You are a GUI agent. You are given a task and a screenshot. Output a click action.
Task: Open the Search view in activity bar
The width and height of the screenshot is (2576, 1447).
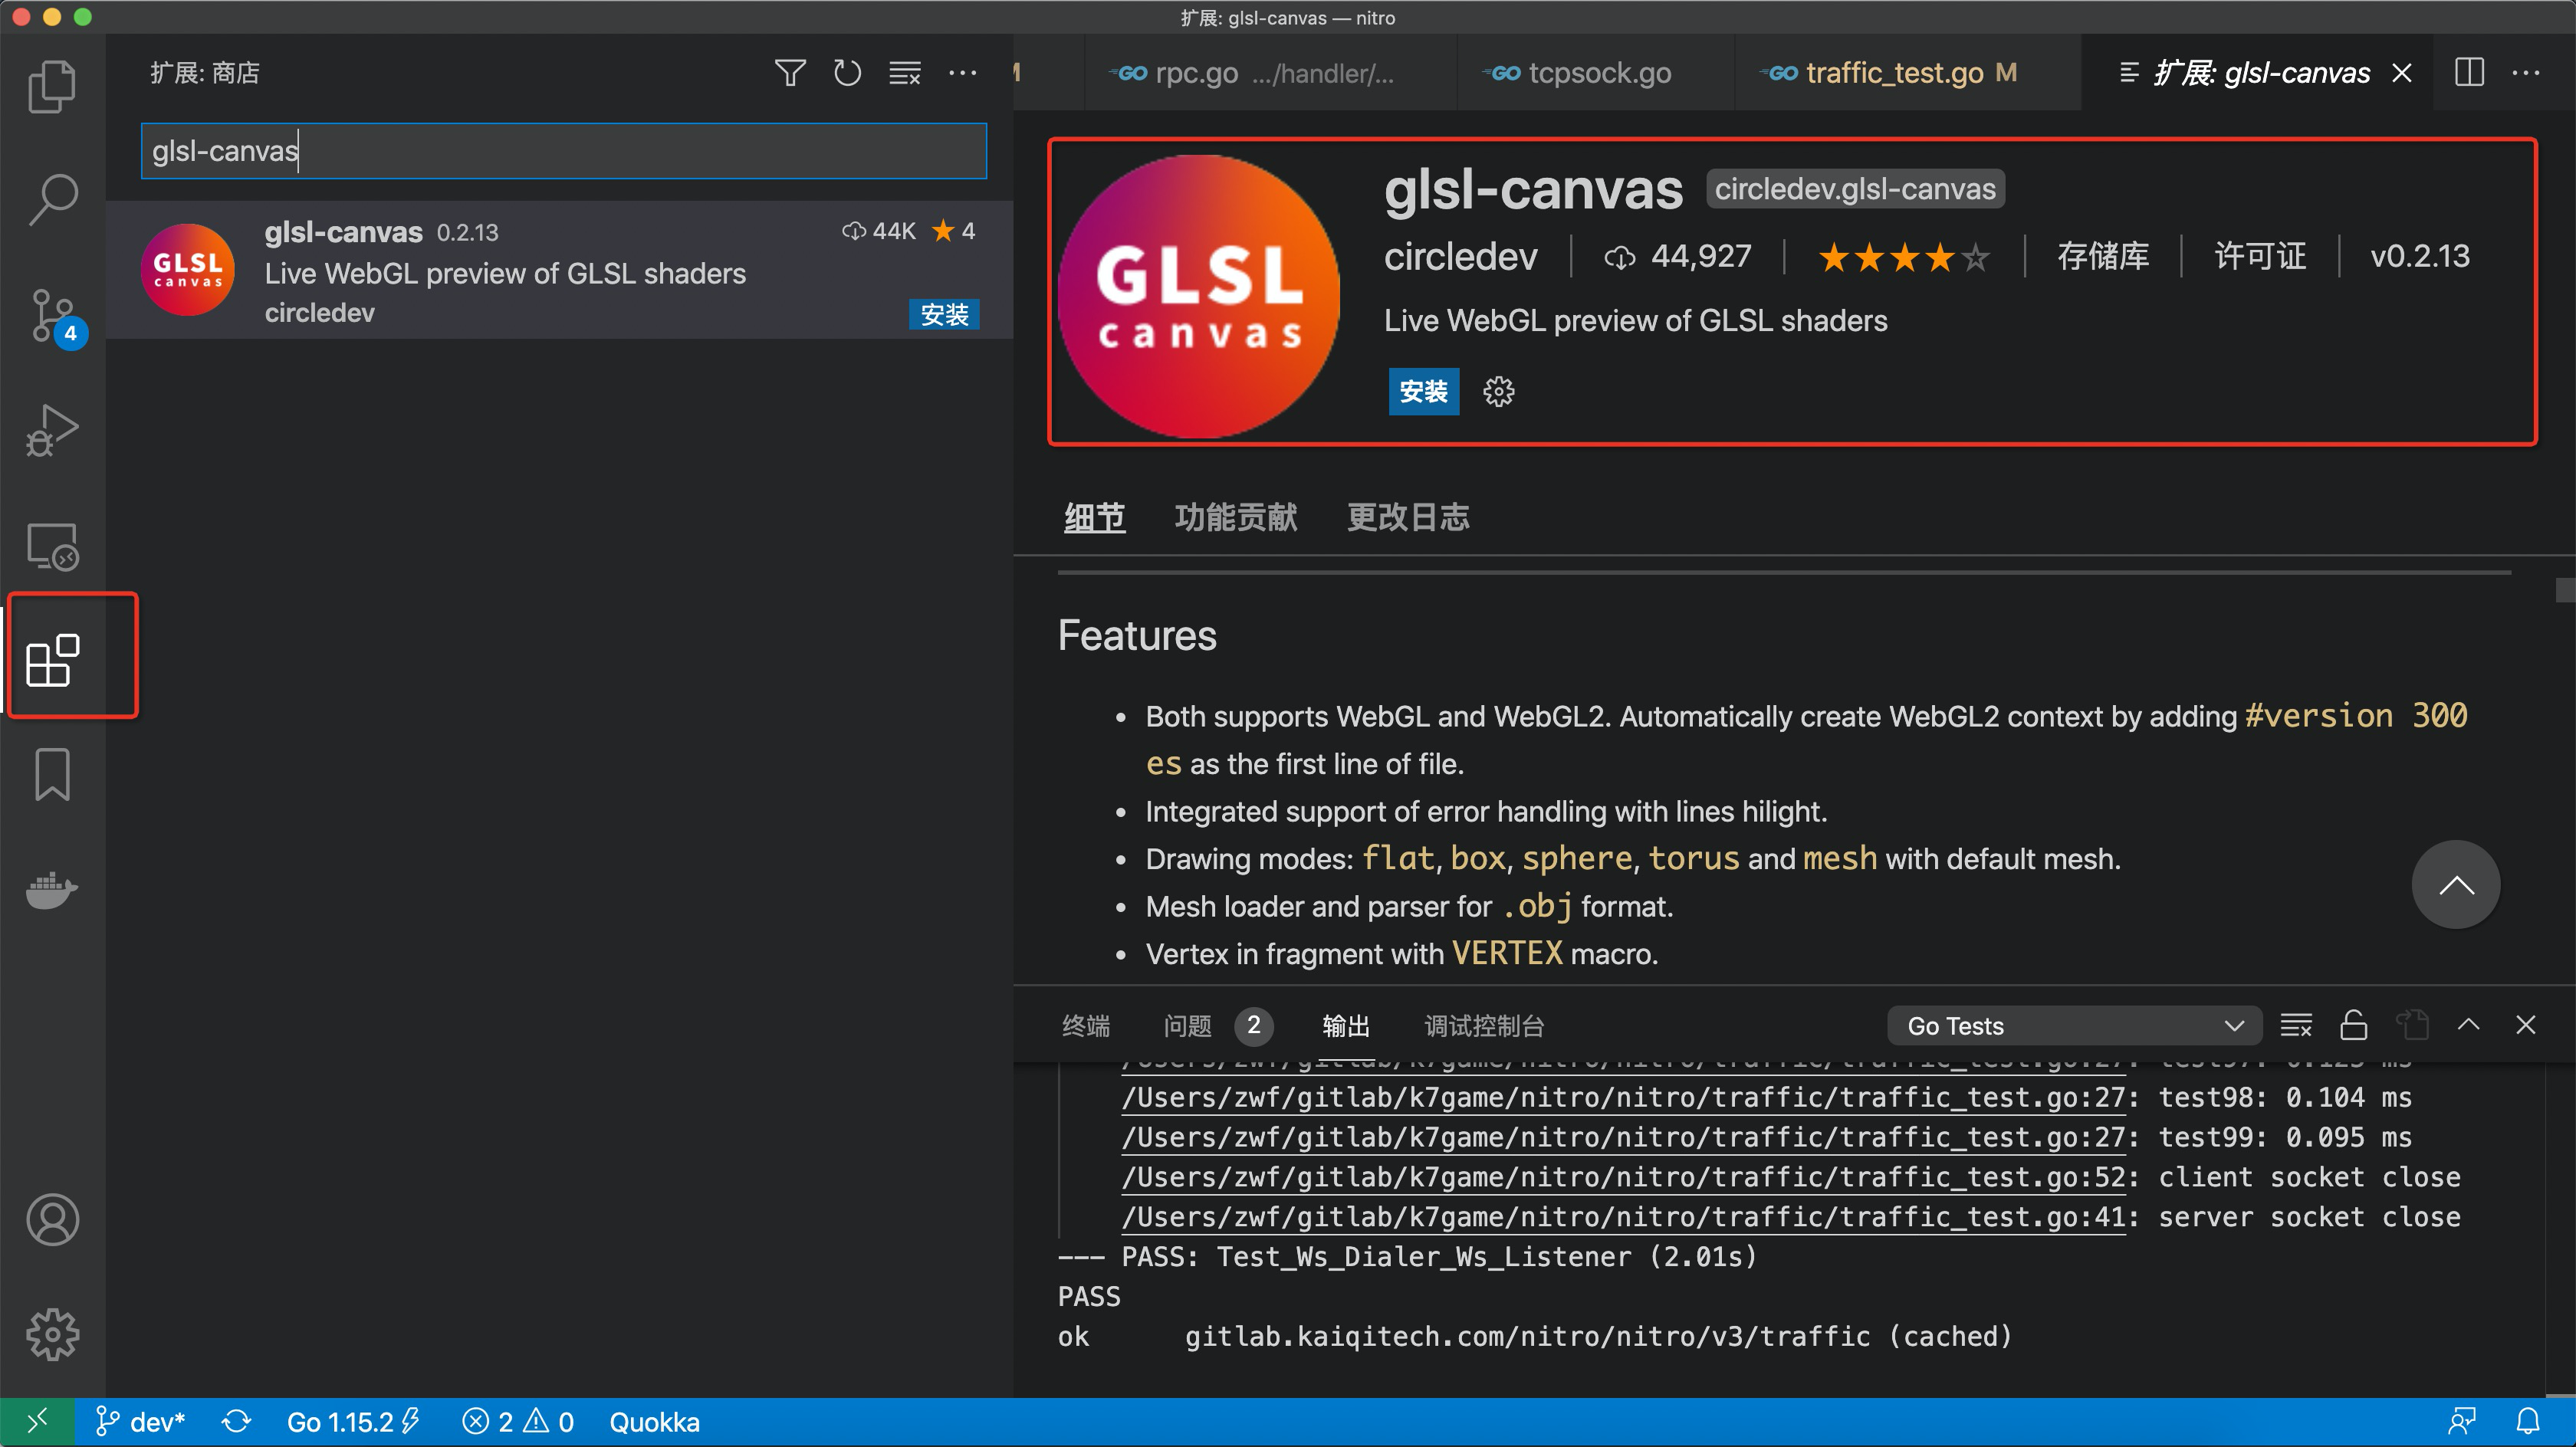point(52,200)
